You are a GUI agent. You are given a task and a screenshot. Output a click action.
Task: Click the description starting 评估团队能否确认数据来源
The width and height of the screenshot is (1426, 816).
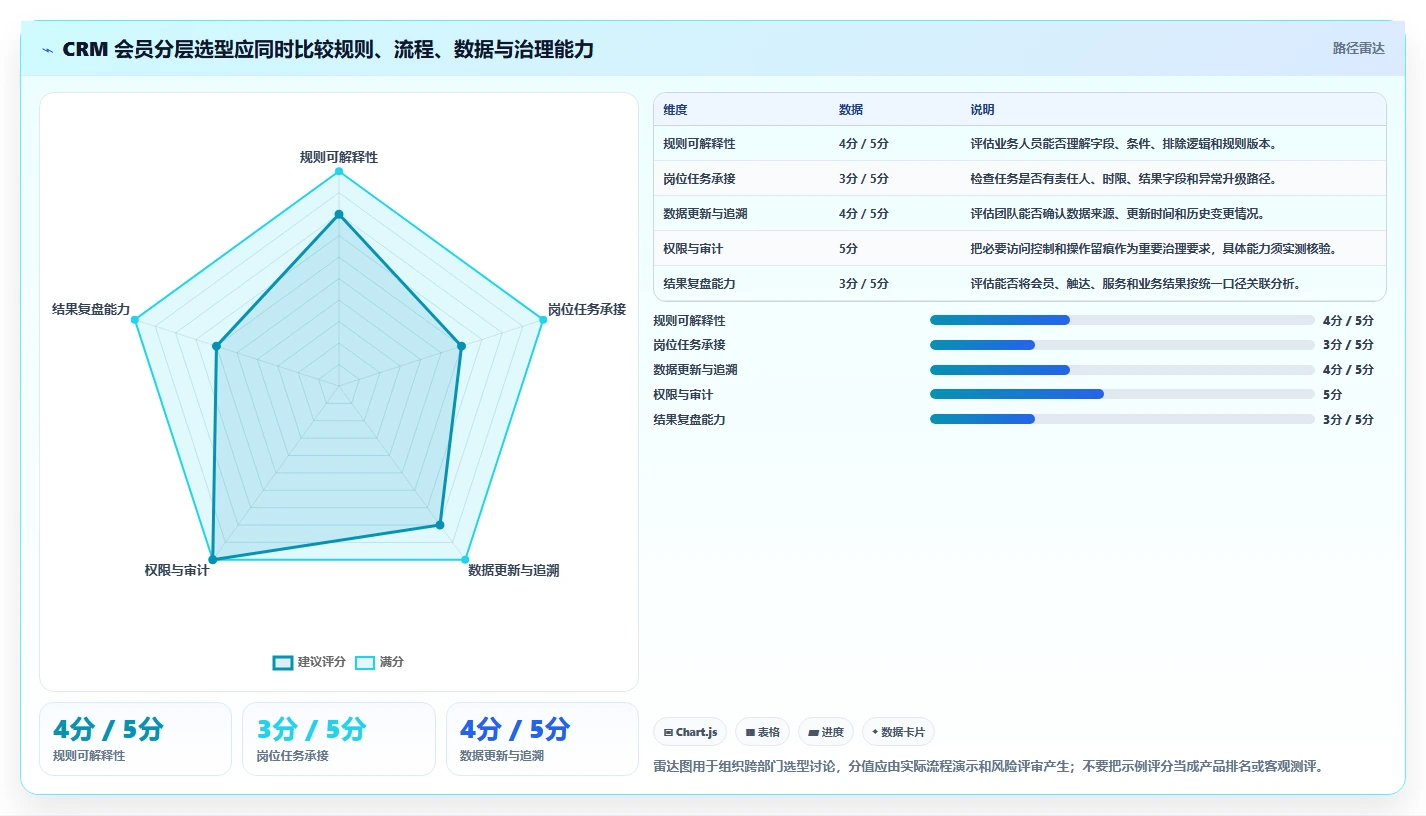click(1118, 214)
